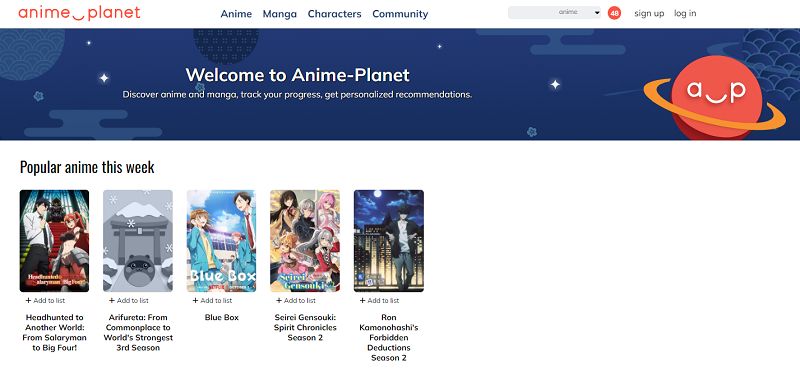Add Arifureta 3rd Season to list
The image size is (800, 370).
(x=129, y=301)
